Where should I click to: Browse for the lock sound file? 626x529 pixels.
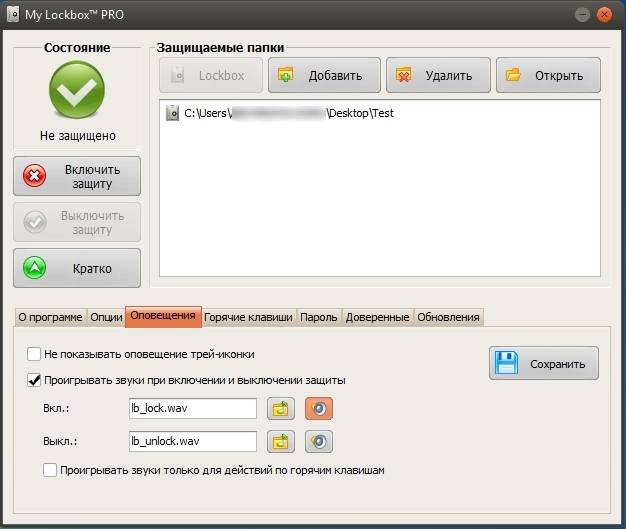281,408
